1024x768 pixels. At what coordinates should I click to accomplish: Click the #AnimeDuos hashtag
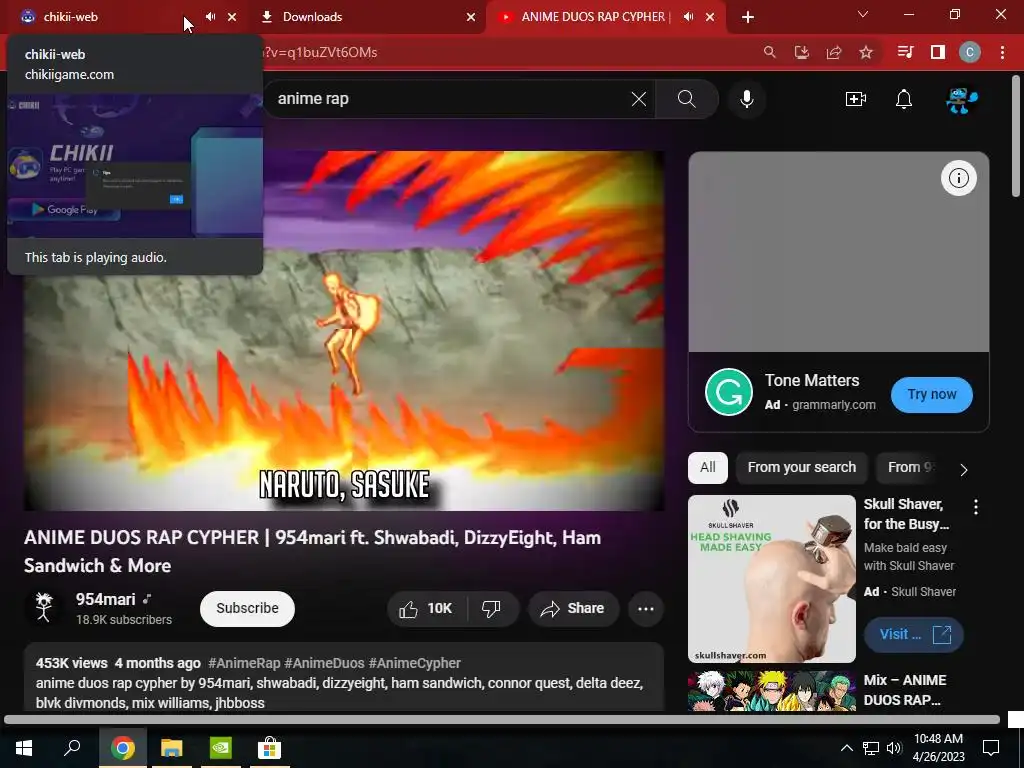point(325,663)
